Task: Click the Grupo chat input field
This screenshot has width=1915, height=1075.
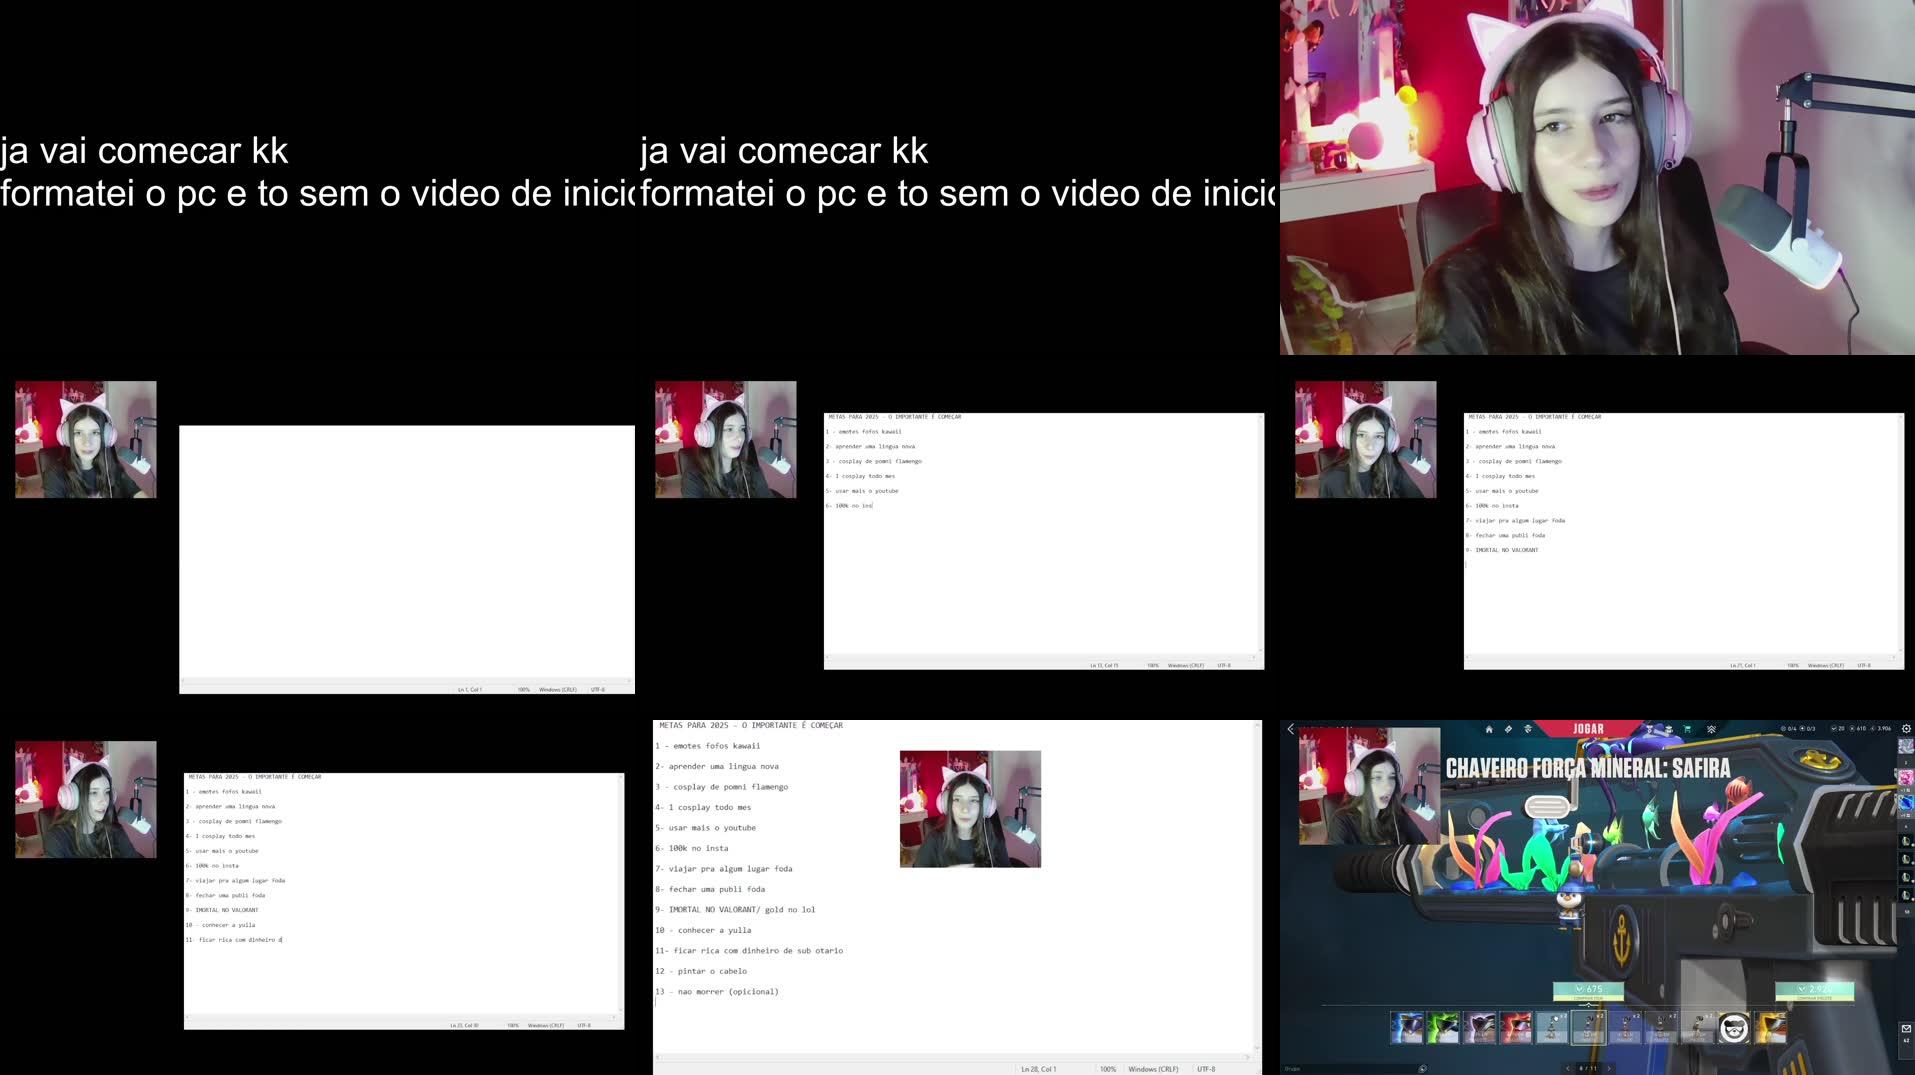Action: (1348, 1069)
